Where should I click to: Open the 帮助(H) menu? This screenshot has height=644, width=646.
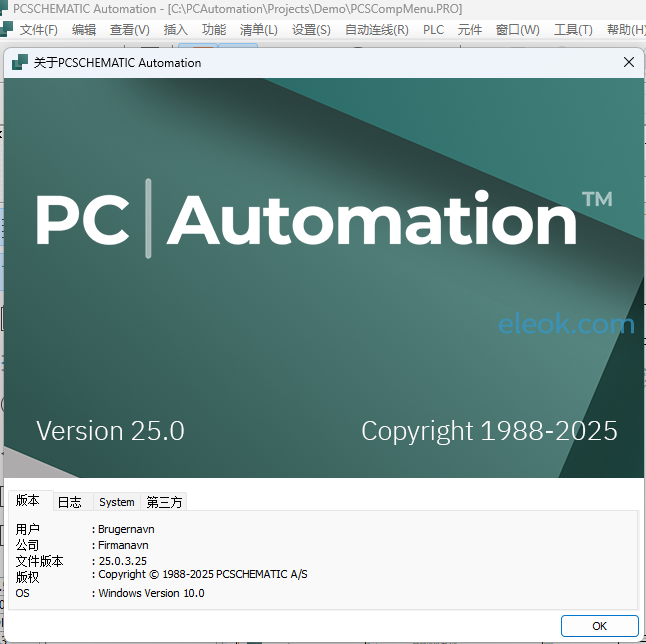(625, 30)
